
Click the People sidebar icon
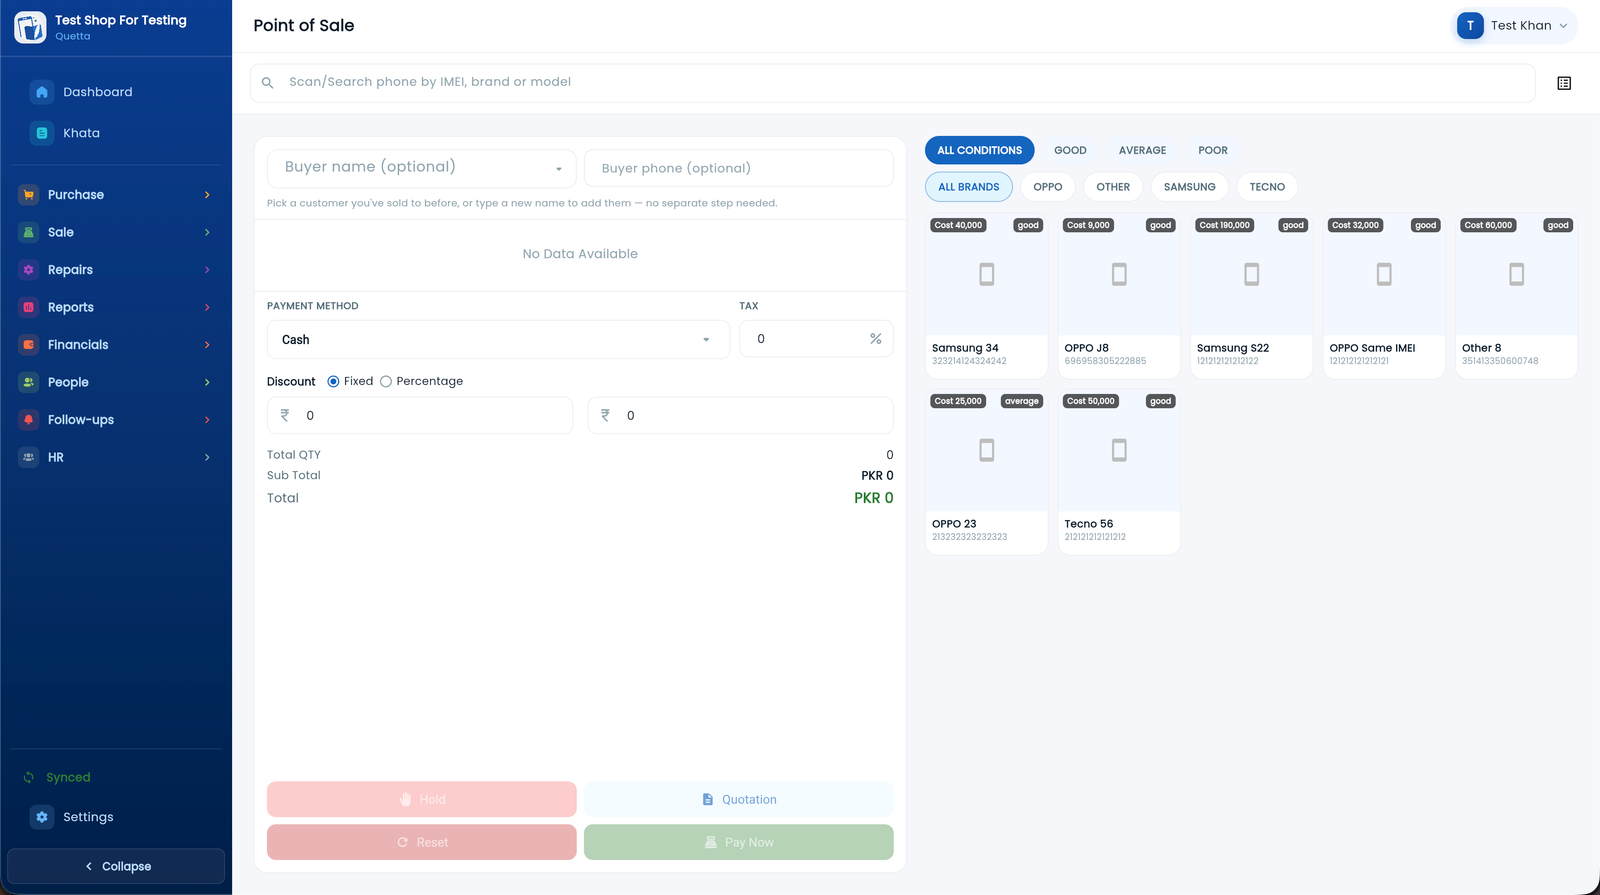click(x=28, y=382)
